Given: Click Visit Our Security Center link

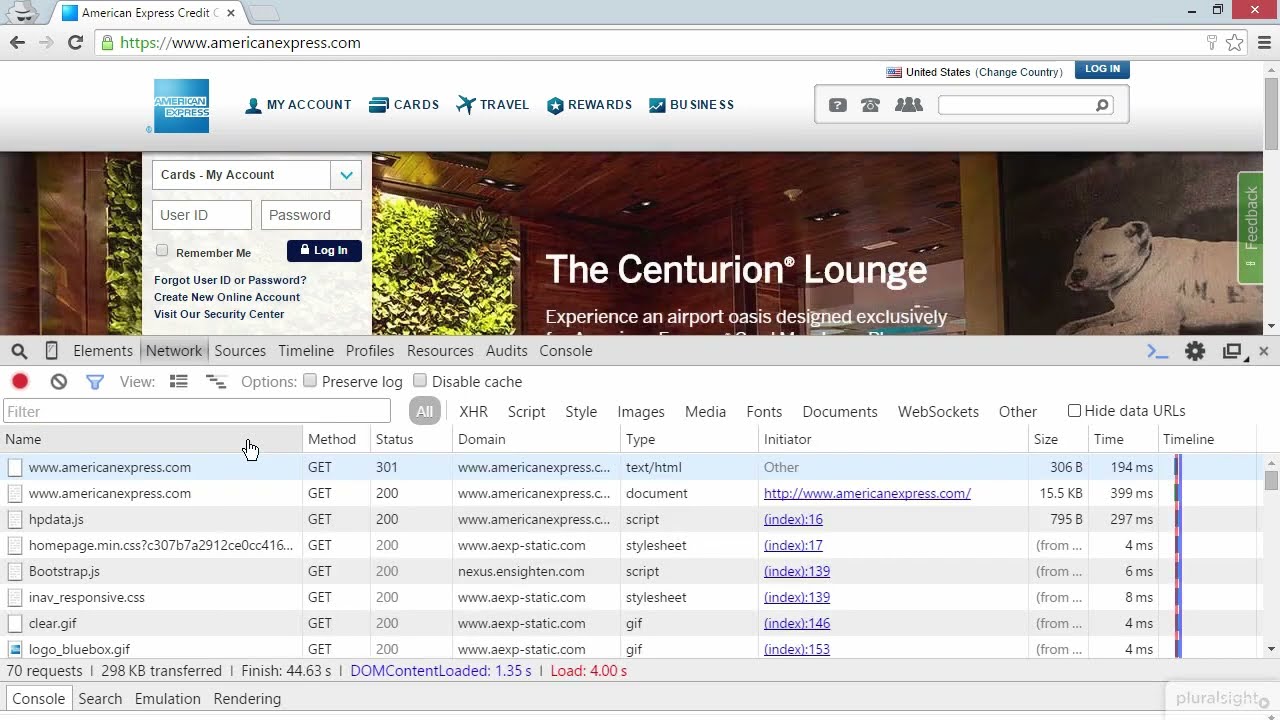Looking at the screenshot, I should coord(219,314).
